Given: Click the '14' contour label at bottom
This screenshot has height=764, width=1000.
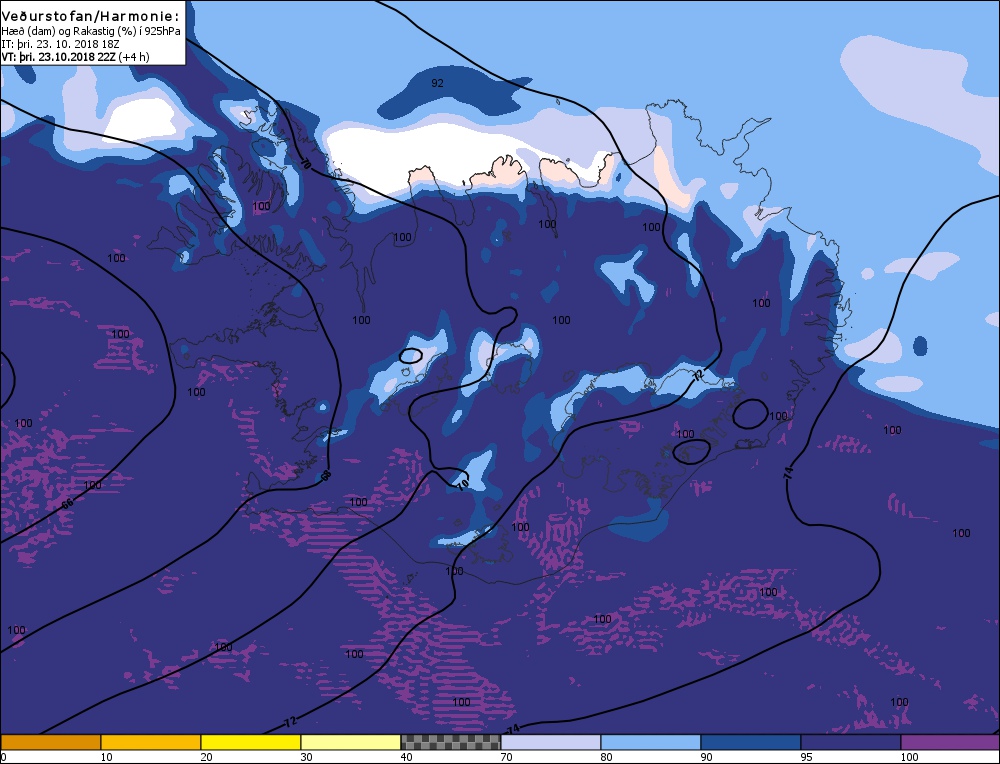Looking at the screenshot, I should [x=513, y=728].
